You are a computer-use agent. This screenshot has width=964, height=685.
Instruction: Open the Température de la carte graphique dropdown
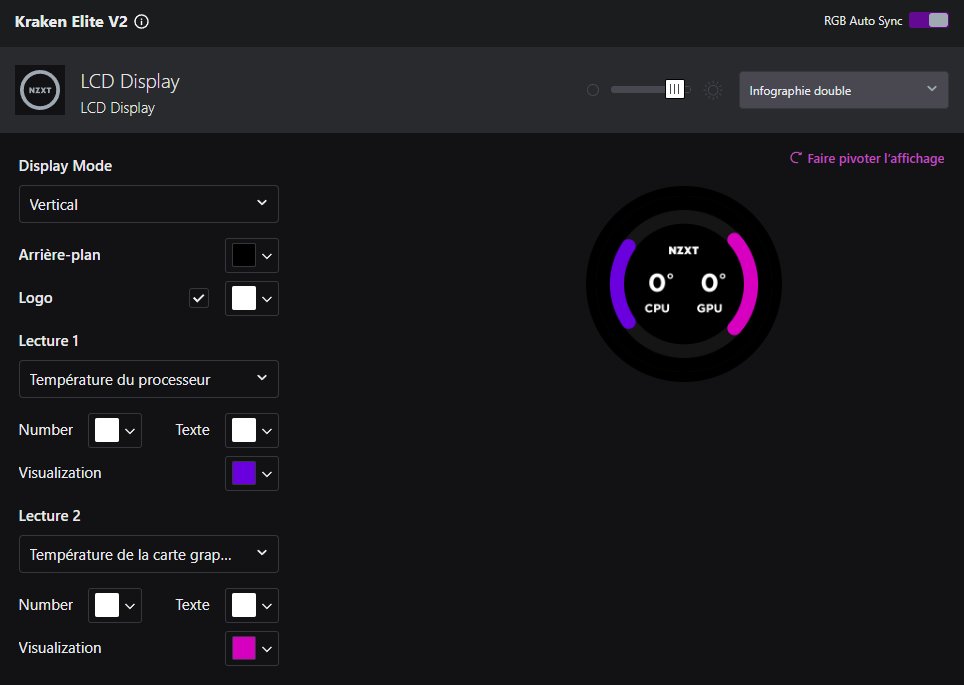coord(149,554)
